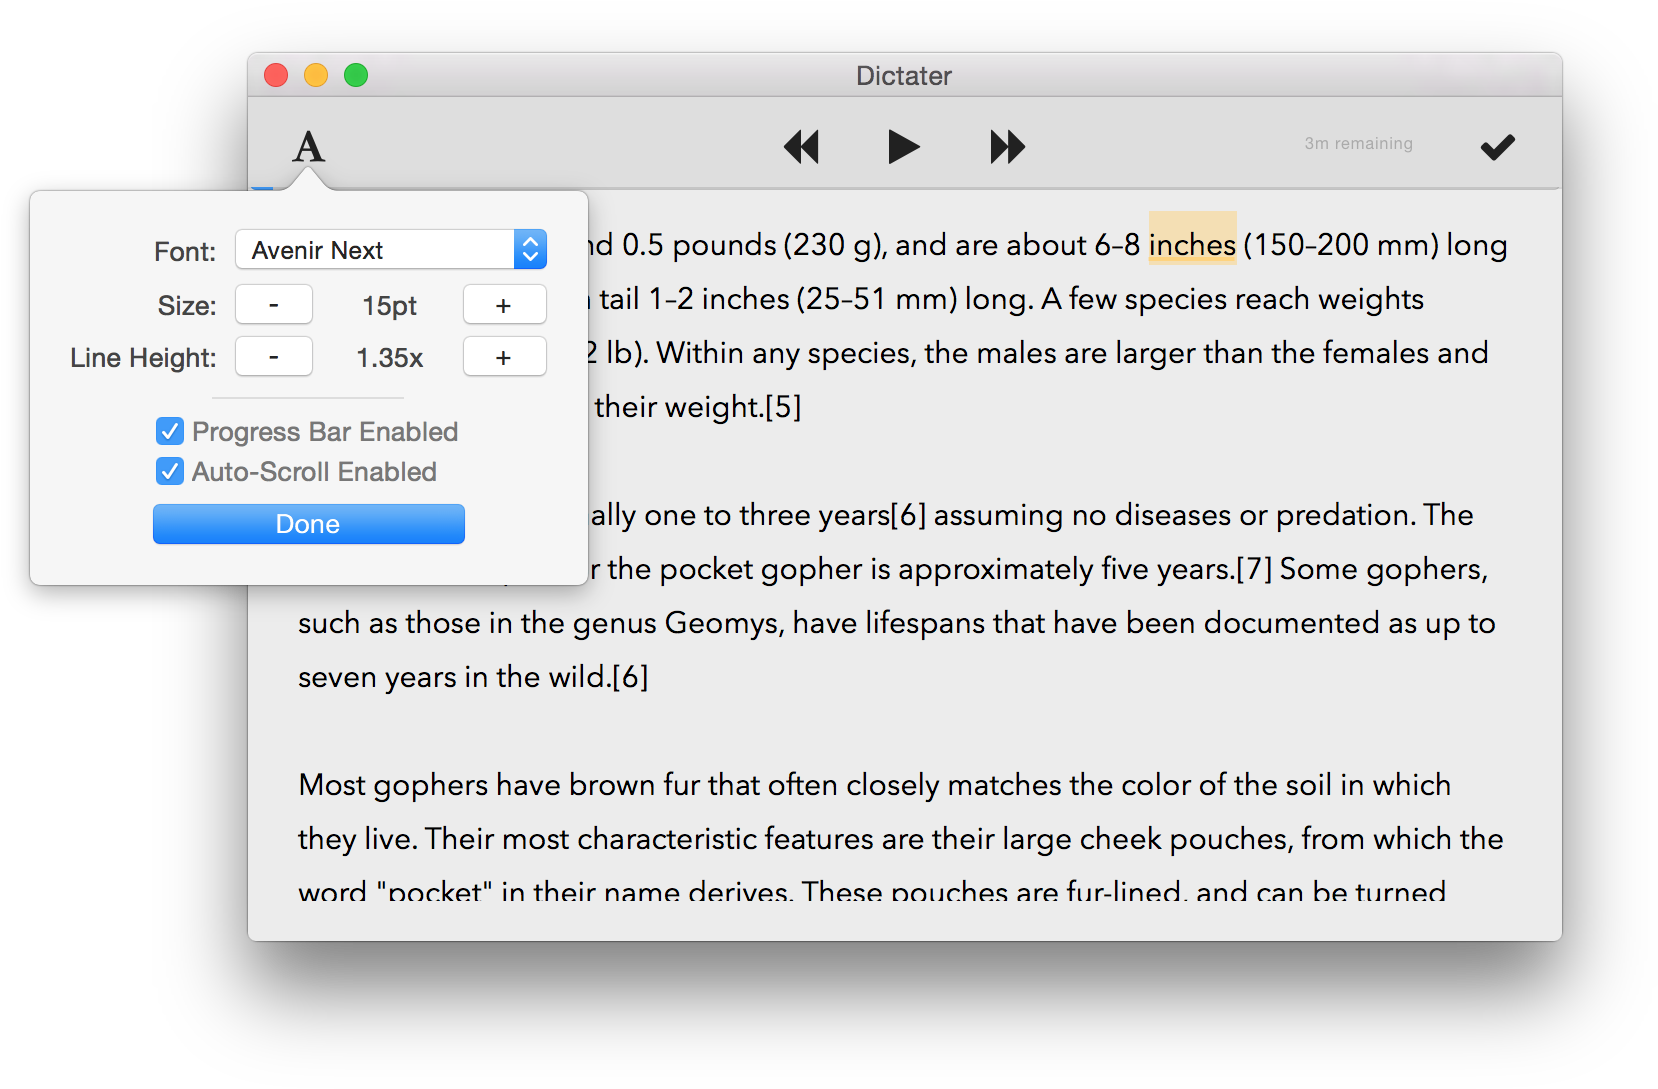Increase font size with plus button

pyautogui.click(x=504, y=305)
